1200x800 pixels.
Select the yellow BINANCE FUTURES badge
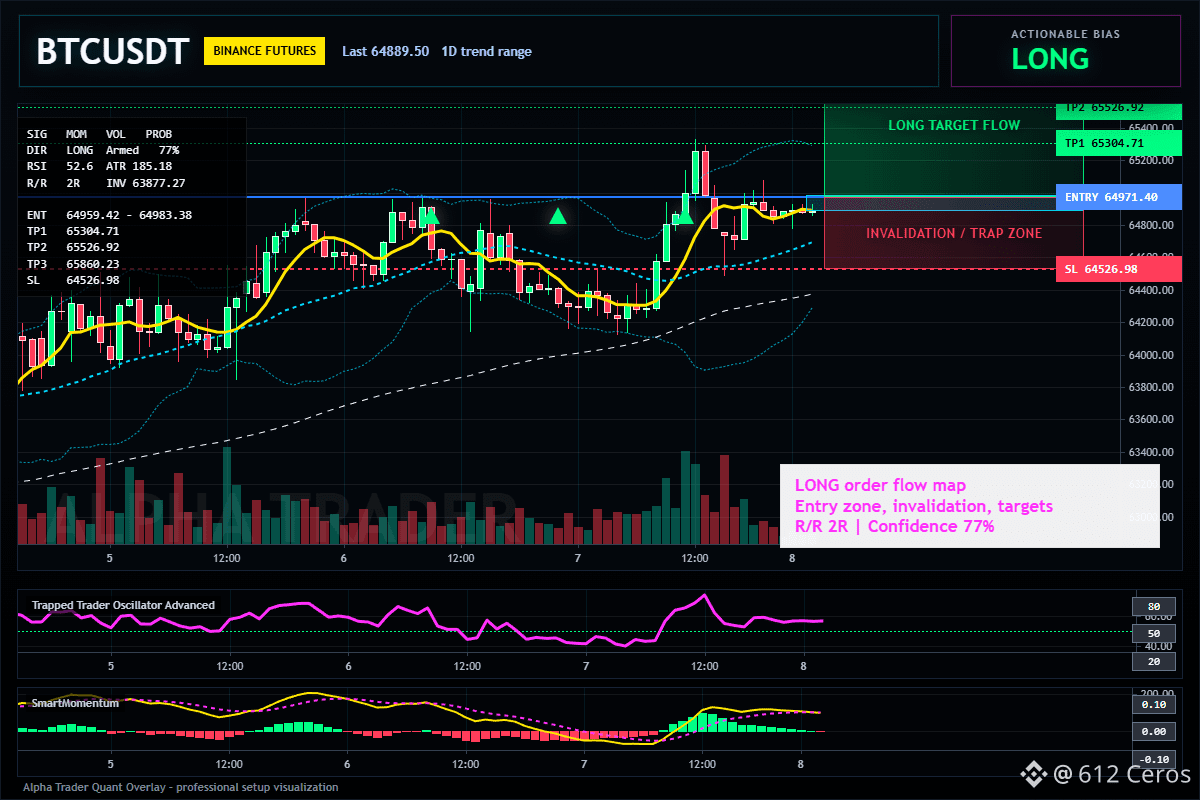(x=264, y=51)
